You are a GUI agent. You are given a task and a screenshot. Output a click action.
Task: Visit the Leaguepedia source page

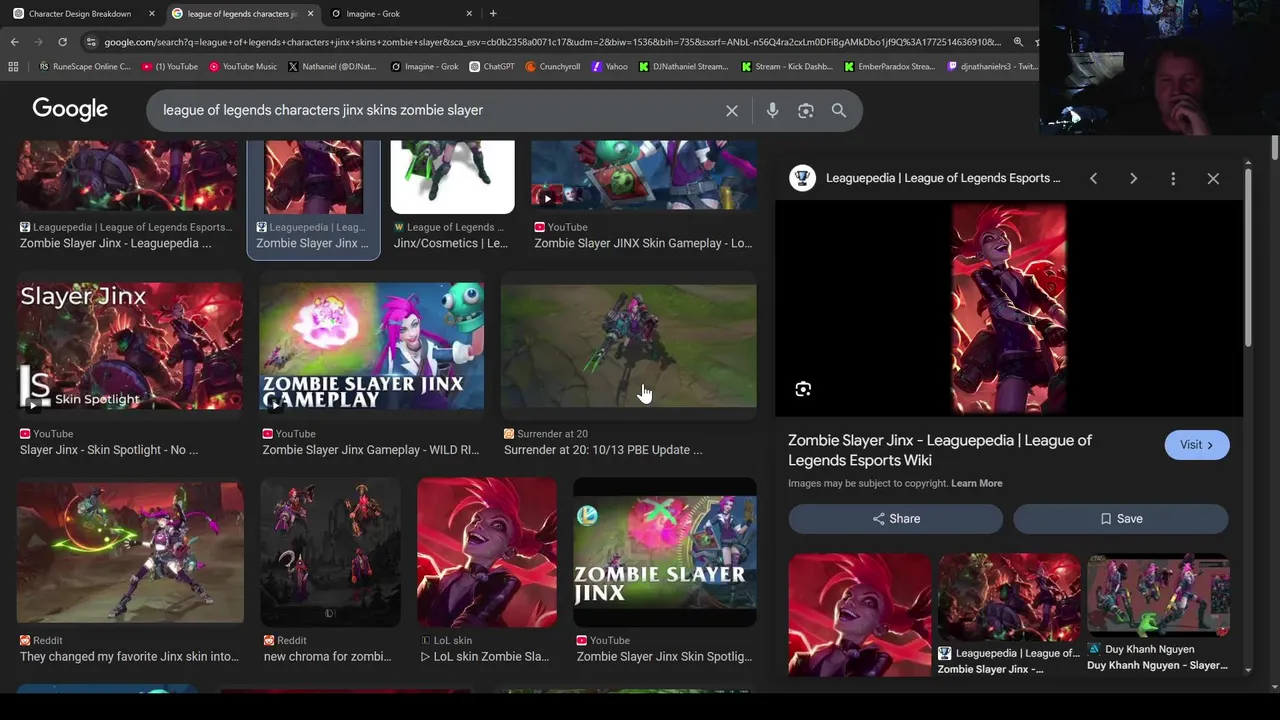click(x=1197, y=445)
